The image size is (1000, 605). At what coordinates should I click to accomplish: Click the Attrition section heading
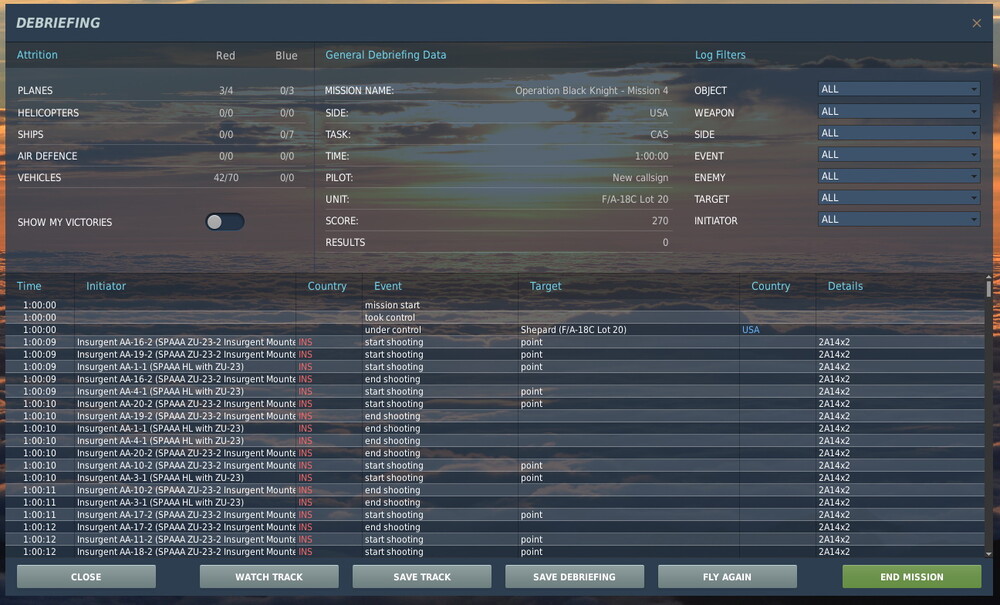coord(37,55)
